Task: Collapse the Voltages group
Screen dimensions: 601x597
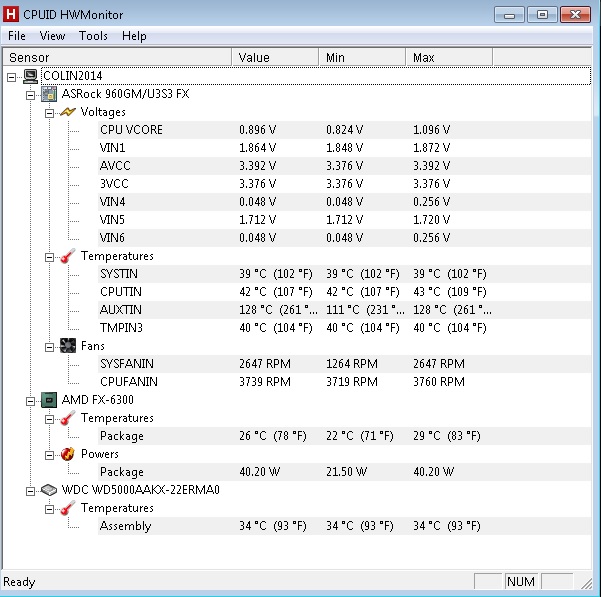Action: (49, 113)
